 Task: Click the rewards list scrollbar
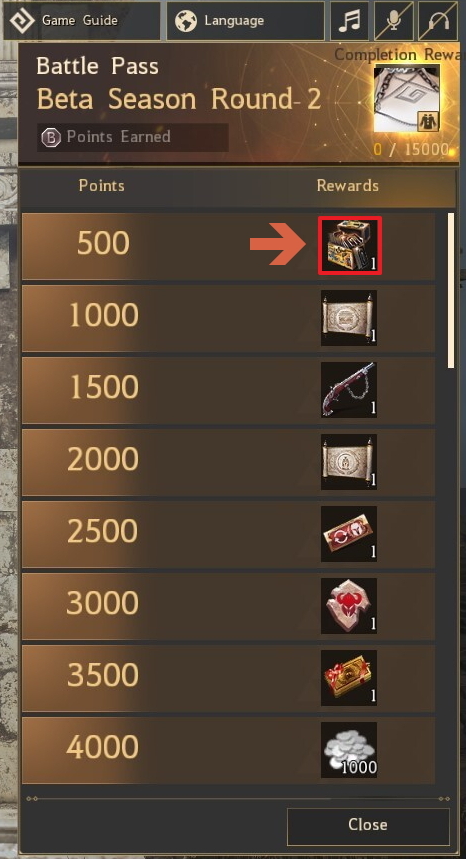pos(451,291)
